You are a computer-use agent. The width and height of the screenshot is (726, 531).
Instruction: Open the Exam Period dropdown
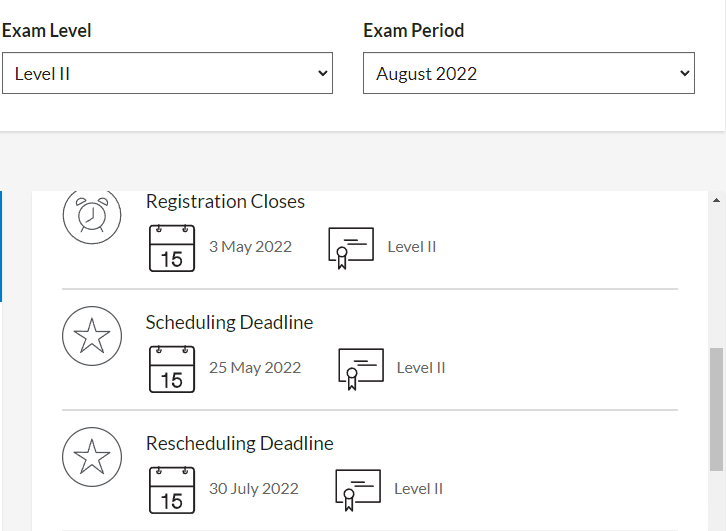pos(528,74)
